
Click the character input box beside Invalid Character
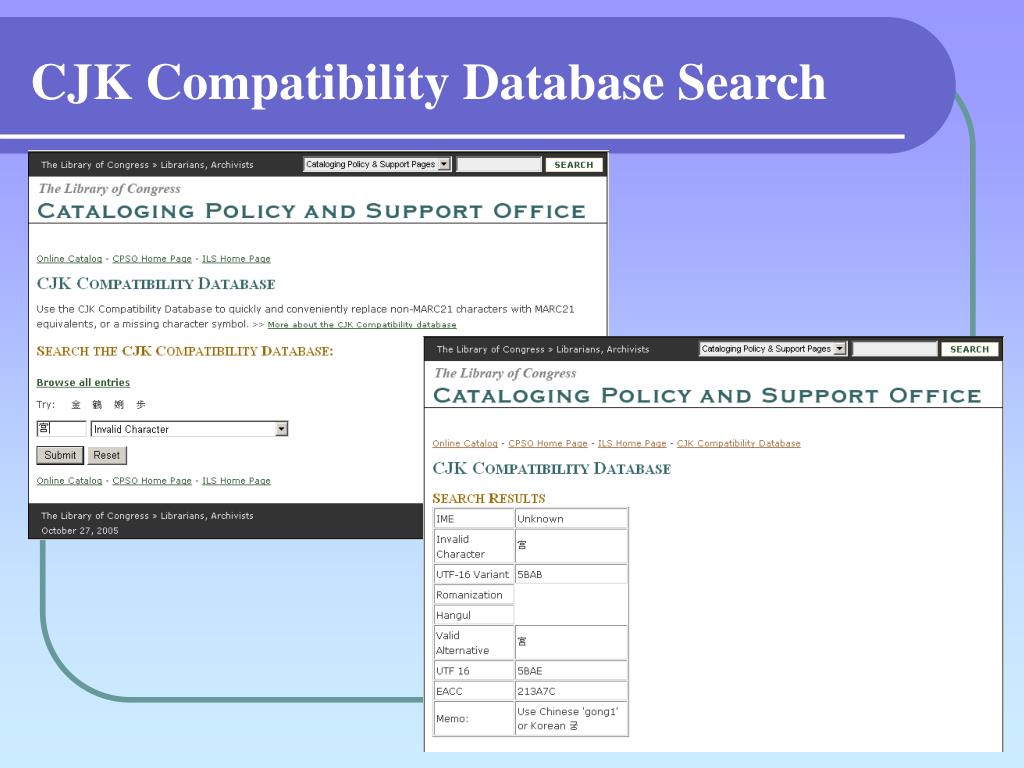[61, 428]
